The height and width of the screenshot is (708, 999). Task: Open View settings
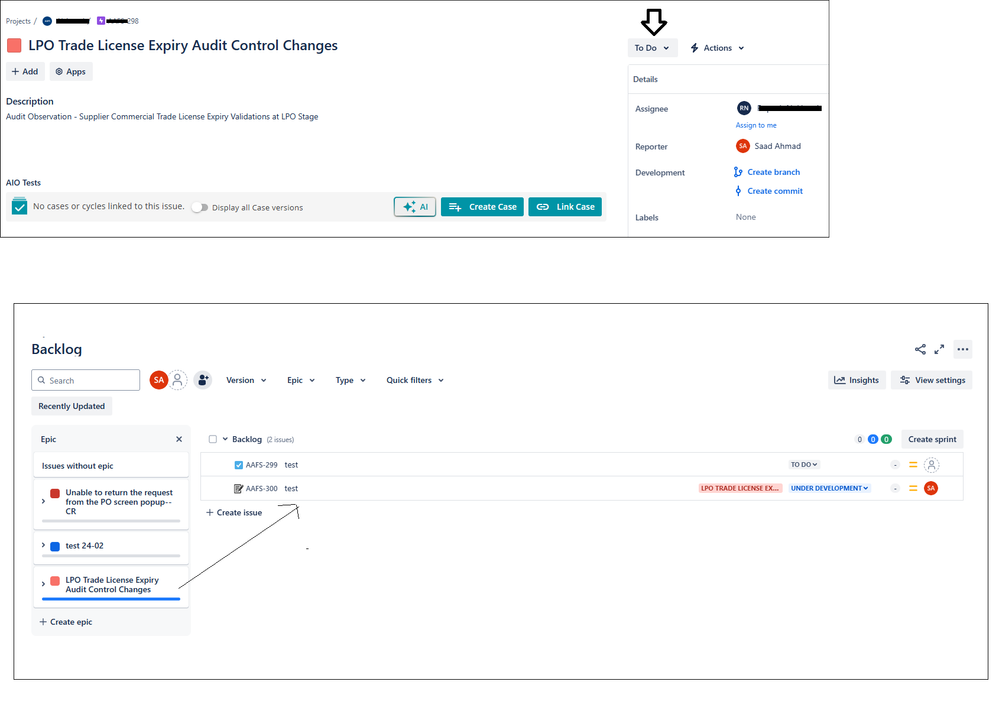(931, 380)
